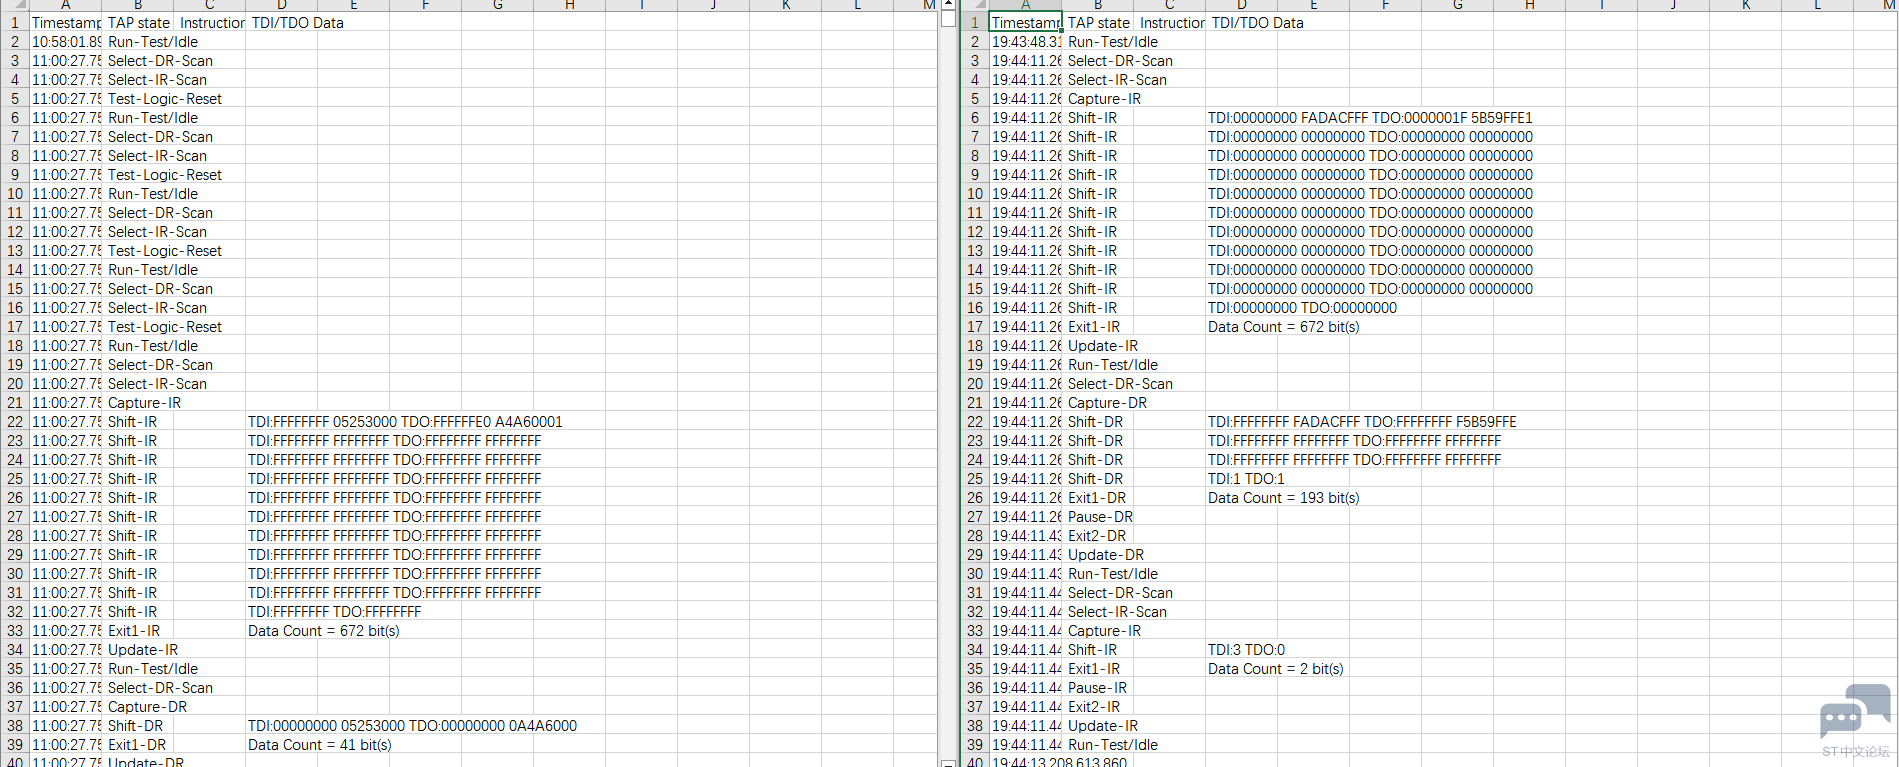This screenshot has height=767, width=1899.
Task: Click the left spreadsheet's scrollbar up arrow
Action: coord(948,4)
